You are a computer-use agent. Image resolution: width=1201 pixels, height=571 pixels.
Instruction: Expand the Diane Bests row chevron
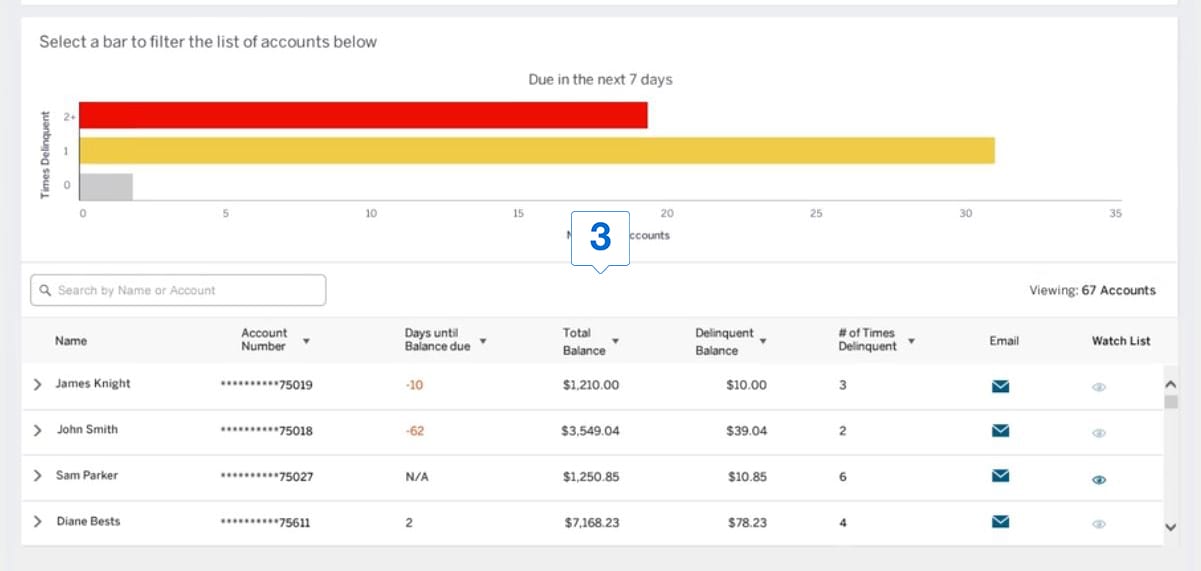tap(38, 522)
